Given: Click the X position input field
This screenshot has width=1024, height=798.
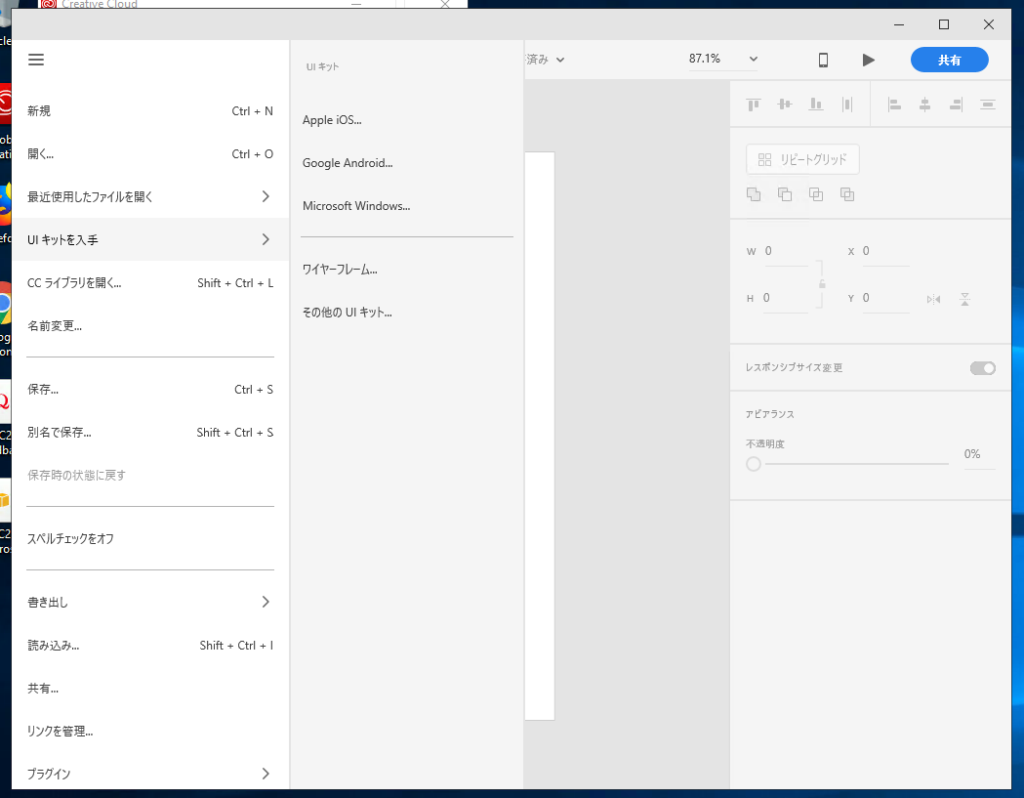Looking at the screenshot, I should [885, 251].
